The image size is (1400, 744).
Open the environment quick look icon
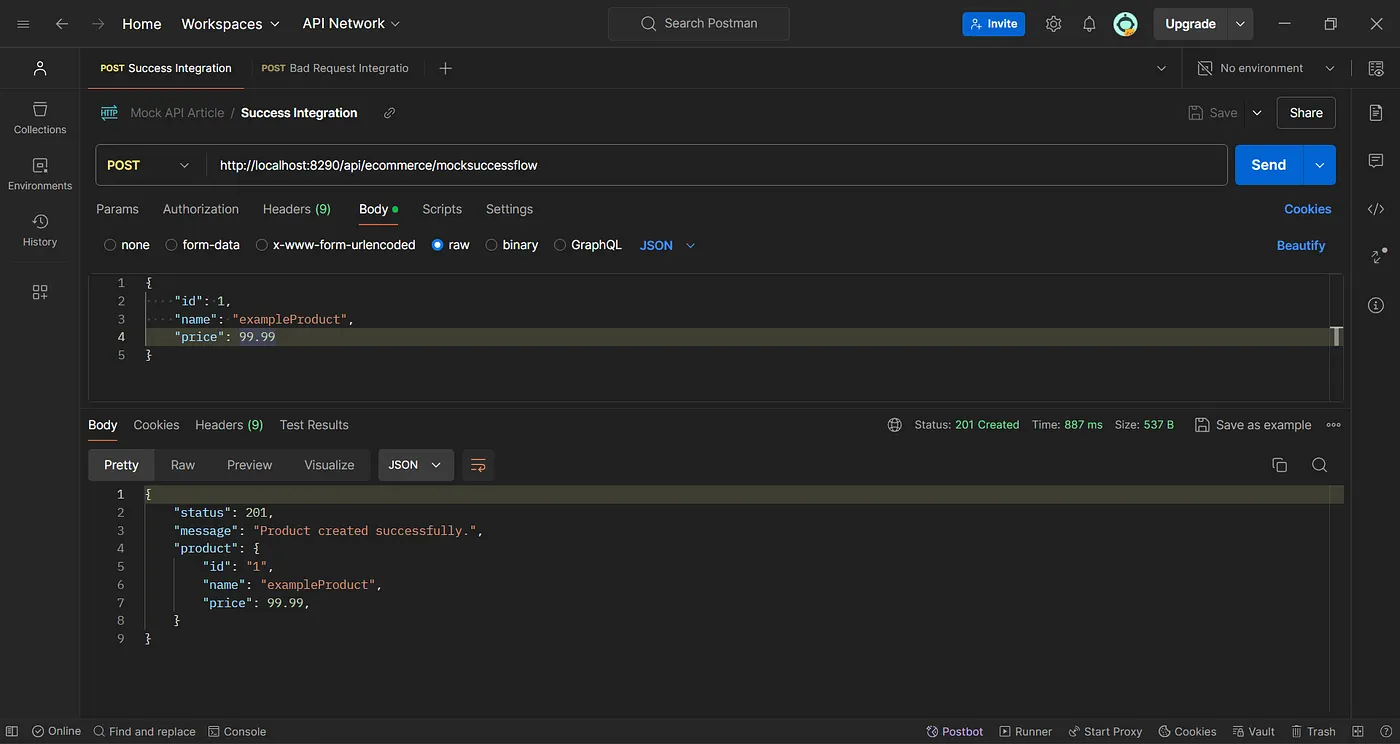pos(1376,68)
